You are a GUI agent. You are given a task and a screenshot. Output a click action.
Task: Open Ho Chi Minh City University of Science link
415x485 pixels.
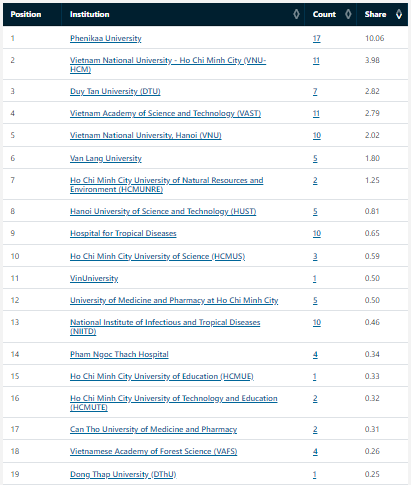(x=157, y=256)
